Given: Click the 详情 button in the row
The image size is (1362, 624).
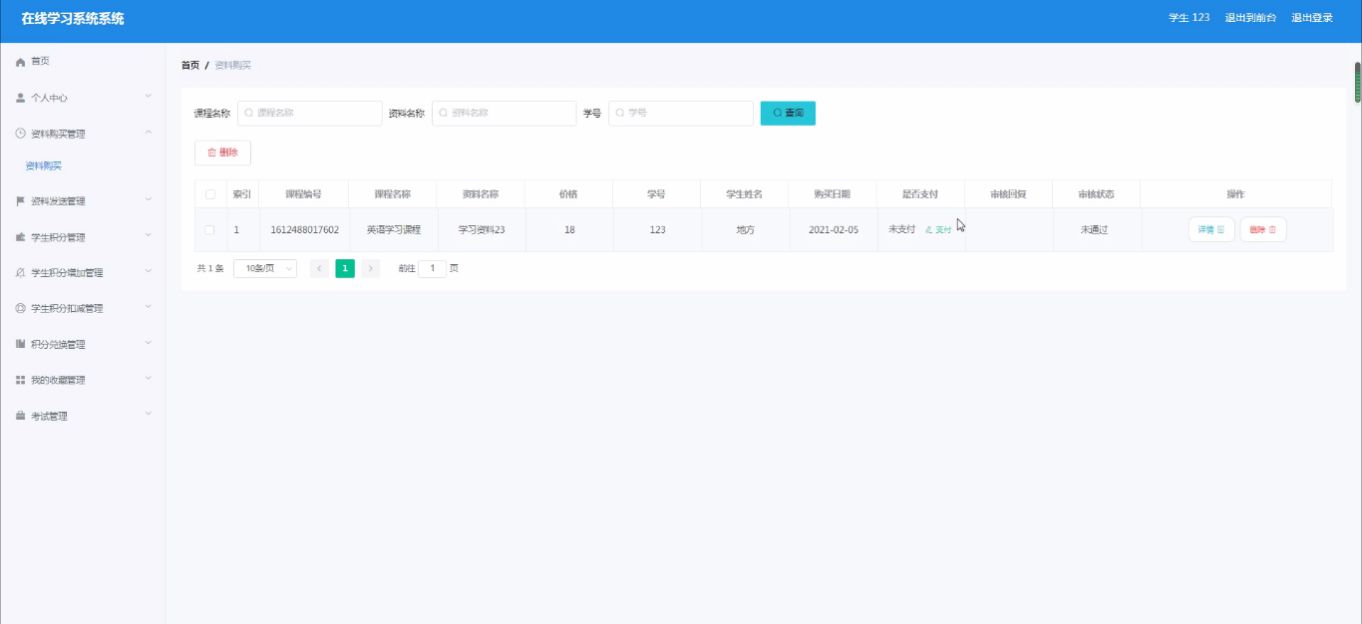Looking at the screenshot, I should [1211, 230].
